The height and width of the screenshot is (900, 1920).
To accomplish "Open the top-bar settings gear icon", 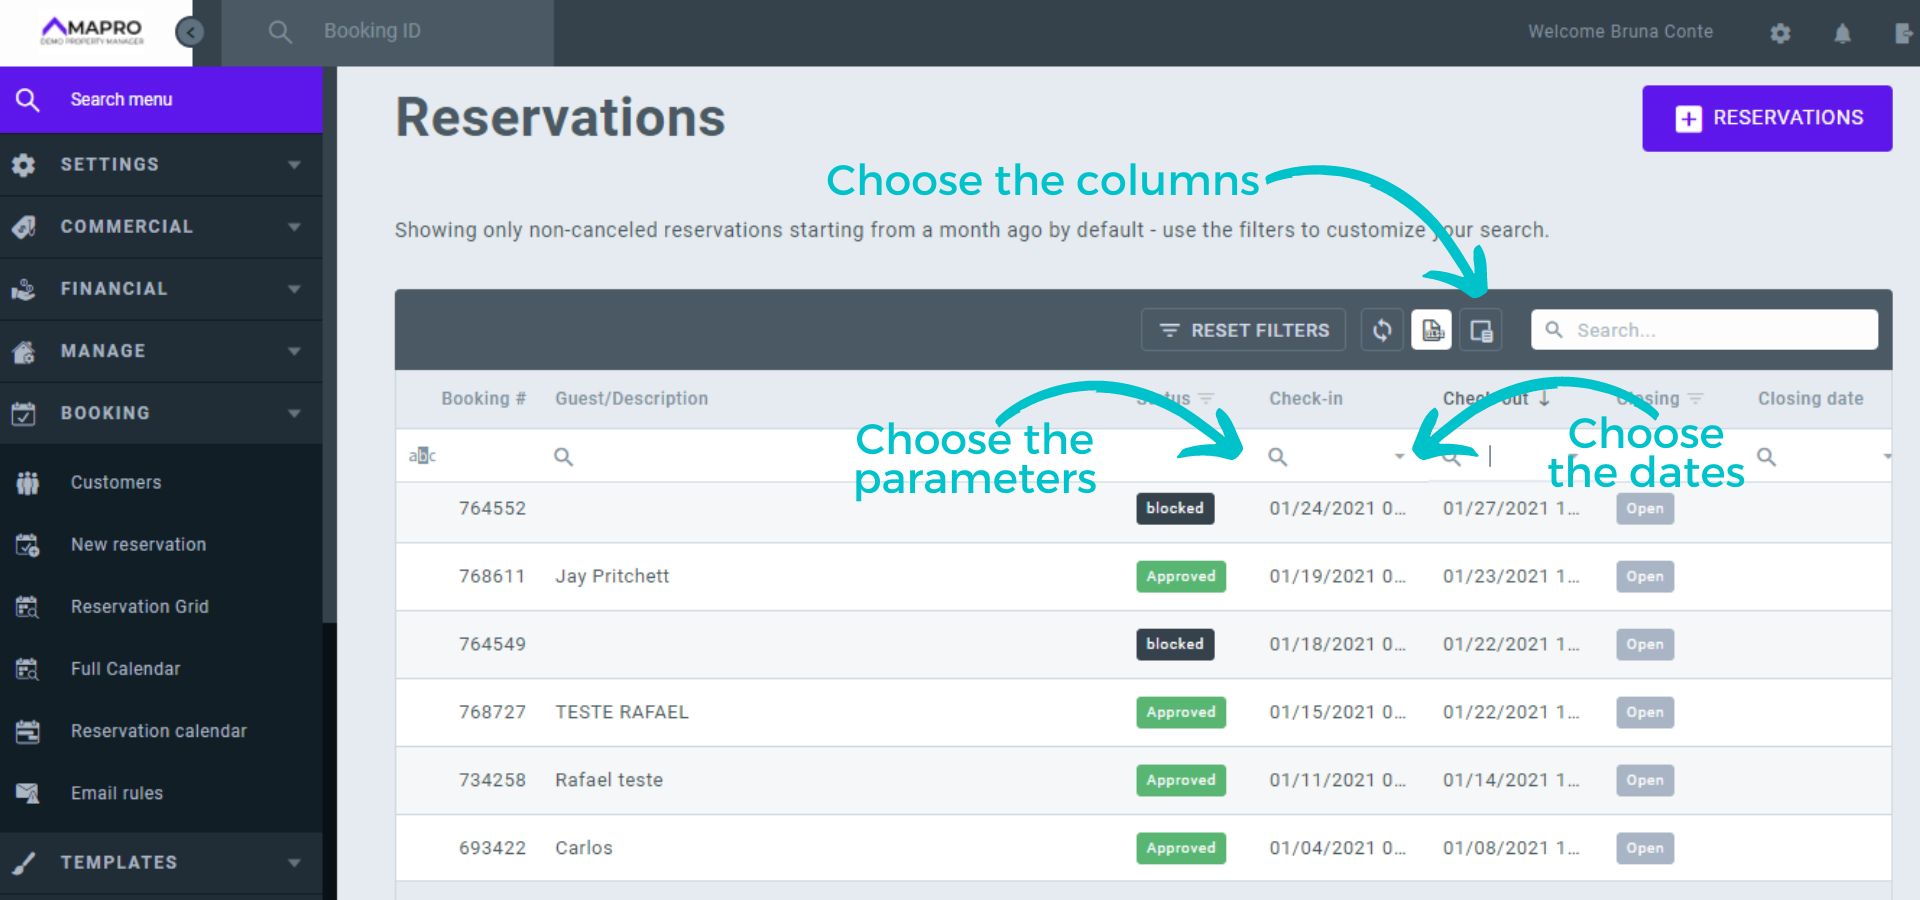I will pyautogui.click(x=1780, y=33).
